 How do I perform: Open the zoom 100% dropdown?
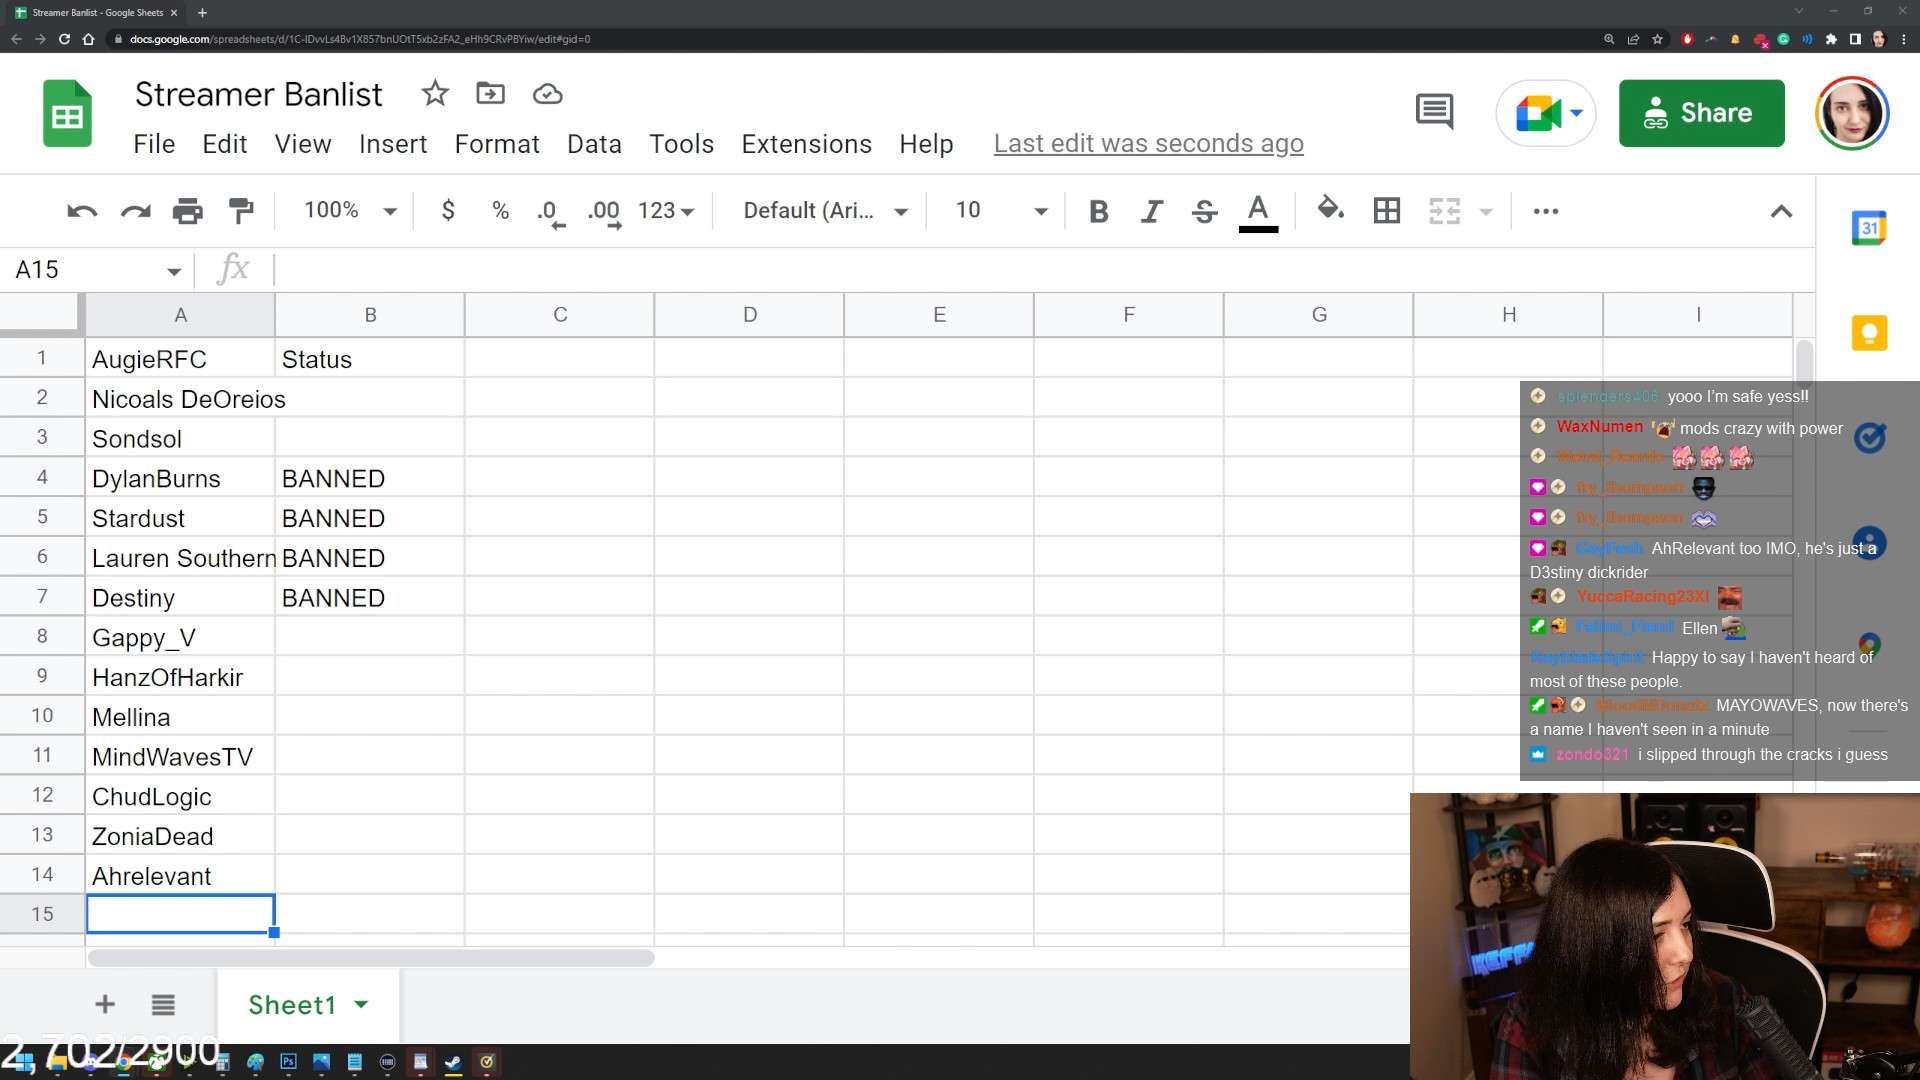350,211
